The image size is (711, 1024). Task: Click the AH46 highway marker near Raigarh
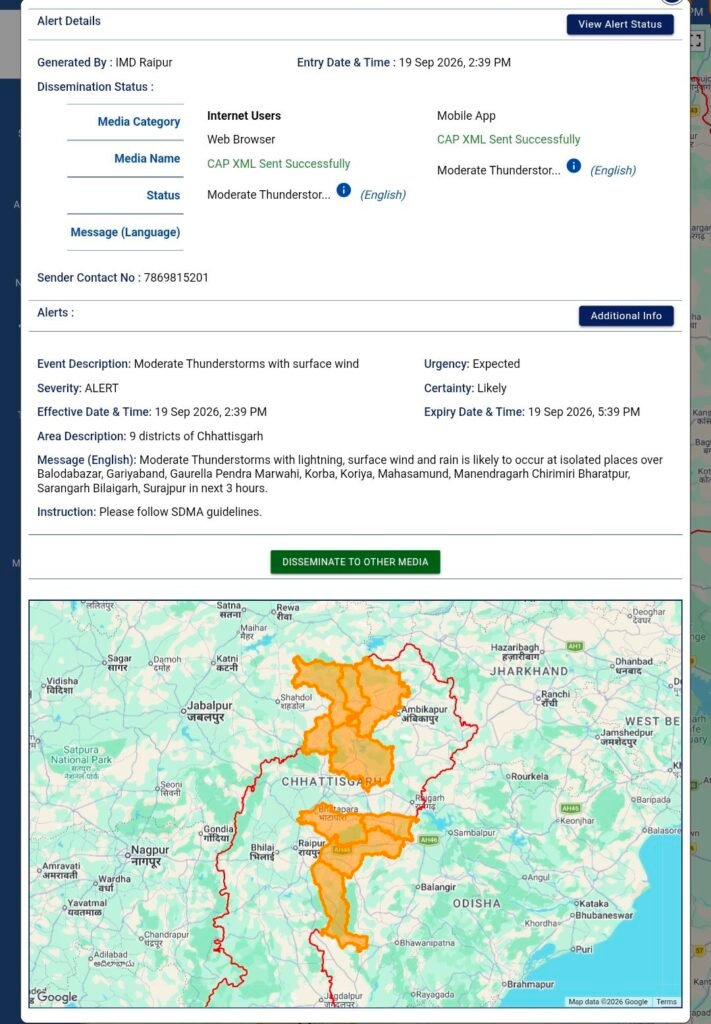coord(429,840)
